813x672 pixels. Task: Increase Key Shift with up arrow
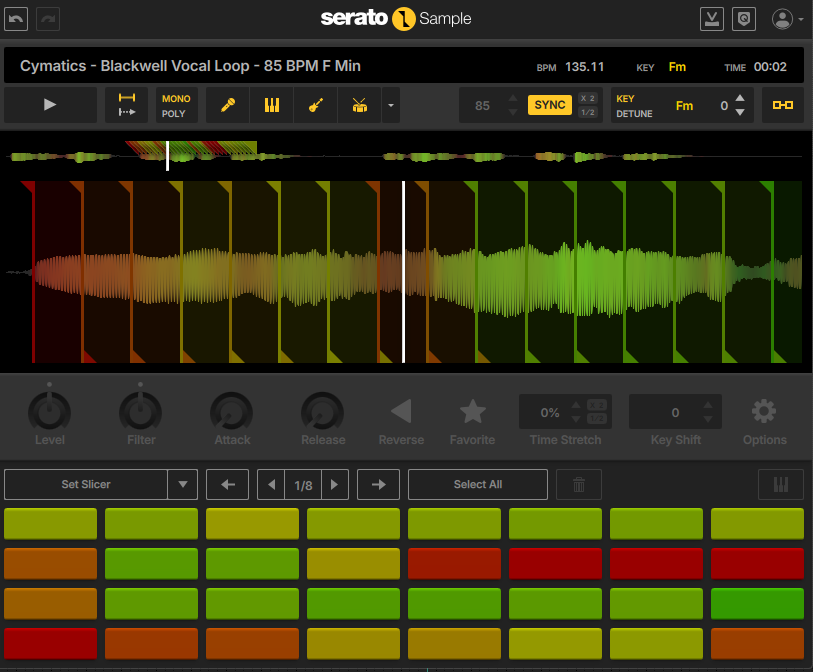[x=708, y=405]
